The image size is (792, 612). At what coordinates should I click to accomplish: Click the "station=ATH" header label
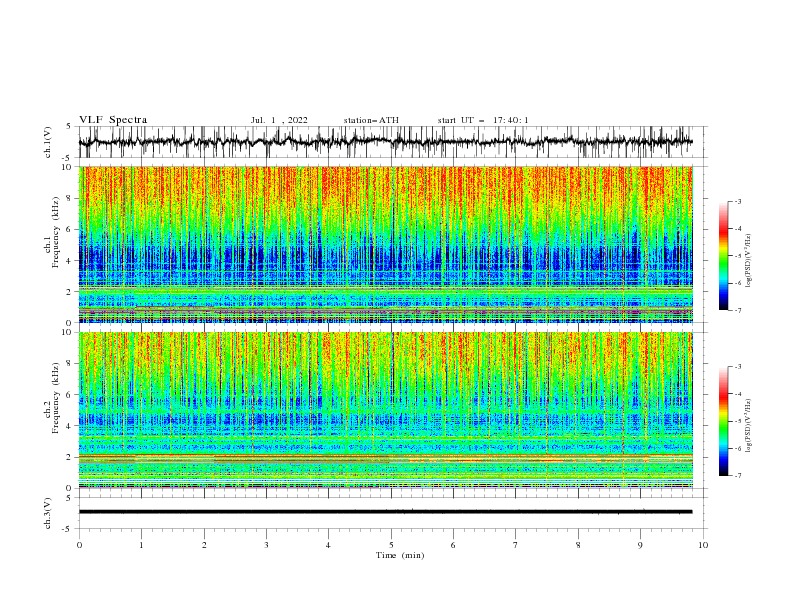pyautogui.click(x=371, y=120)
